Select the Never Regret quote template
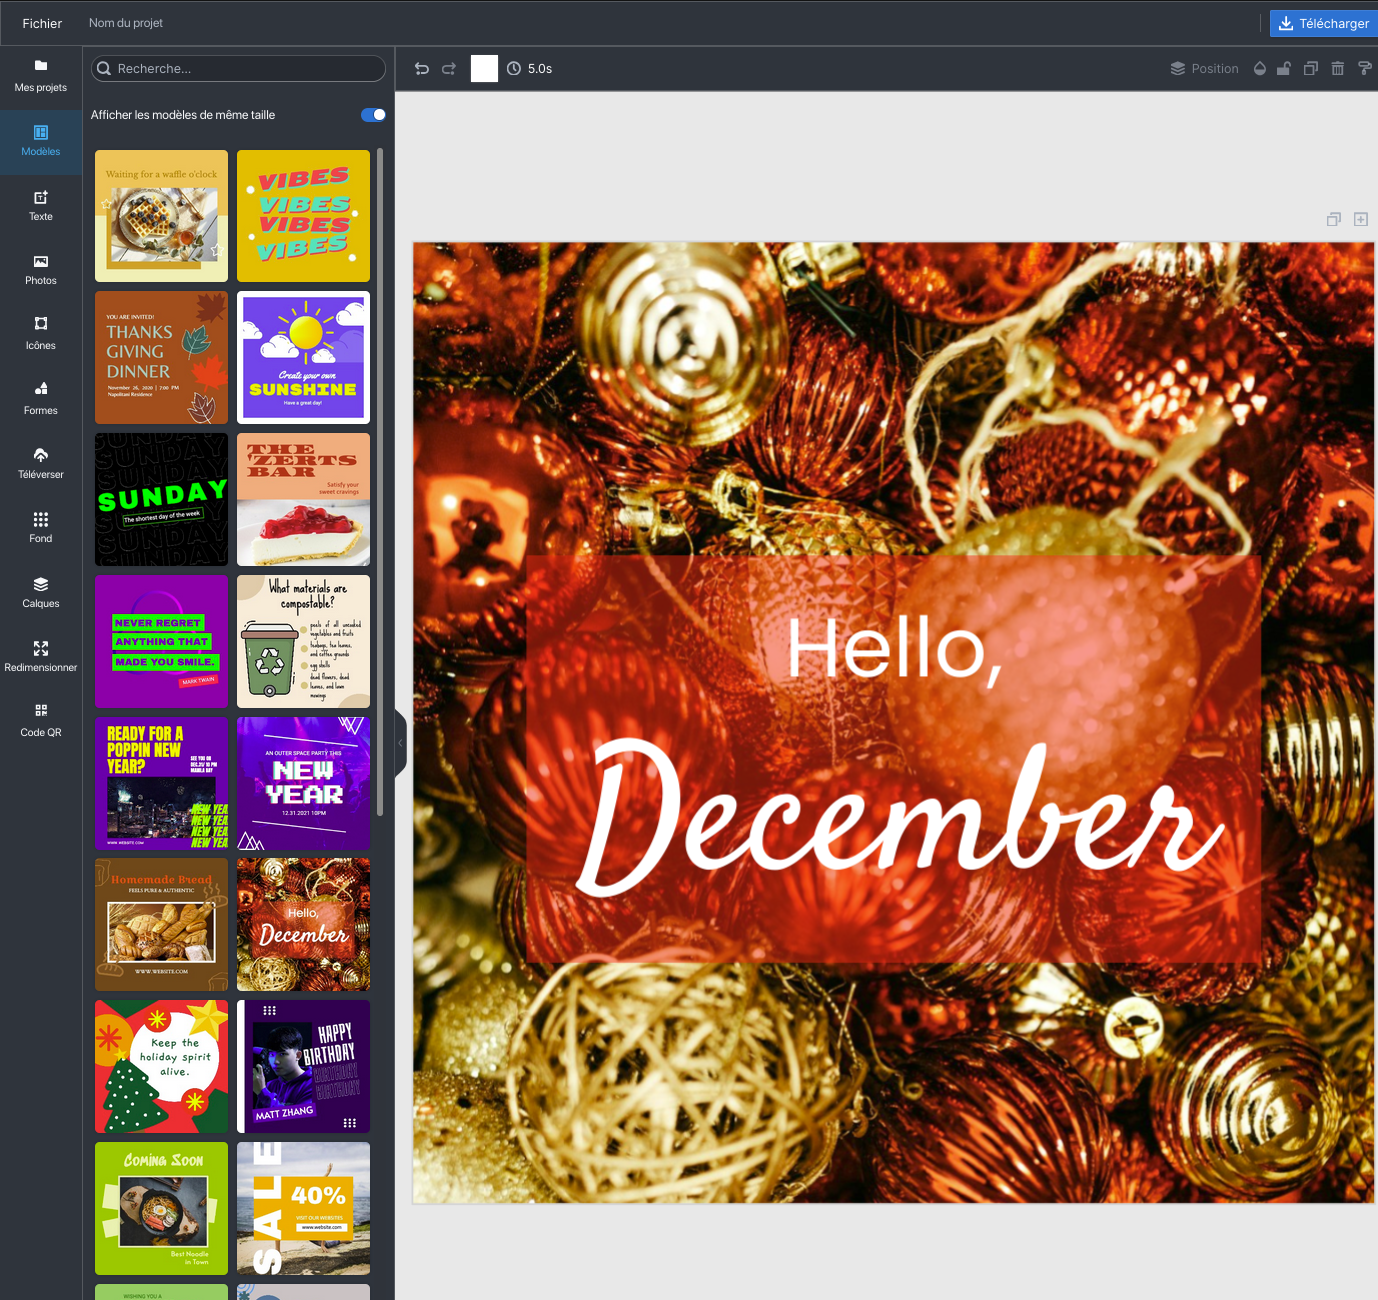This screenshot has height=1300, width=1378. point(161,642)
